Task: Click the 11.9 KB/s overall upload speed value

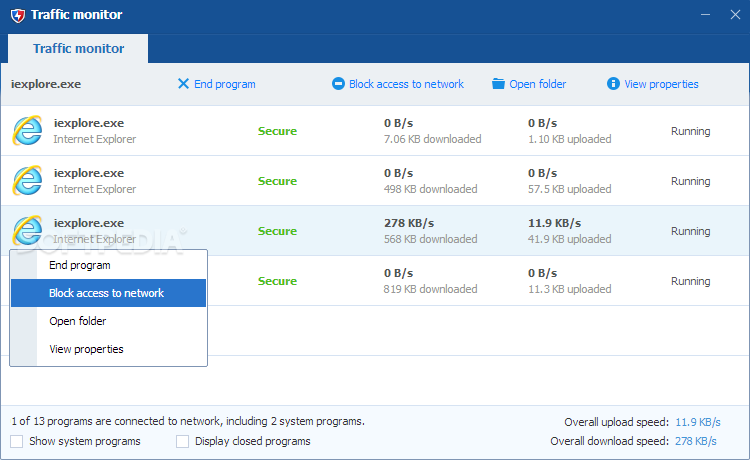Action: [x=698, y=422]
